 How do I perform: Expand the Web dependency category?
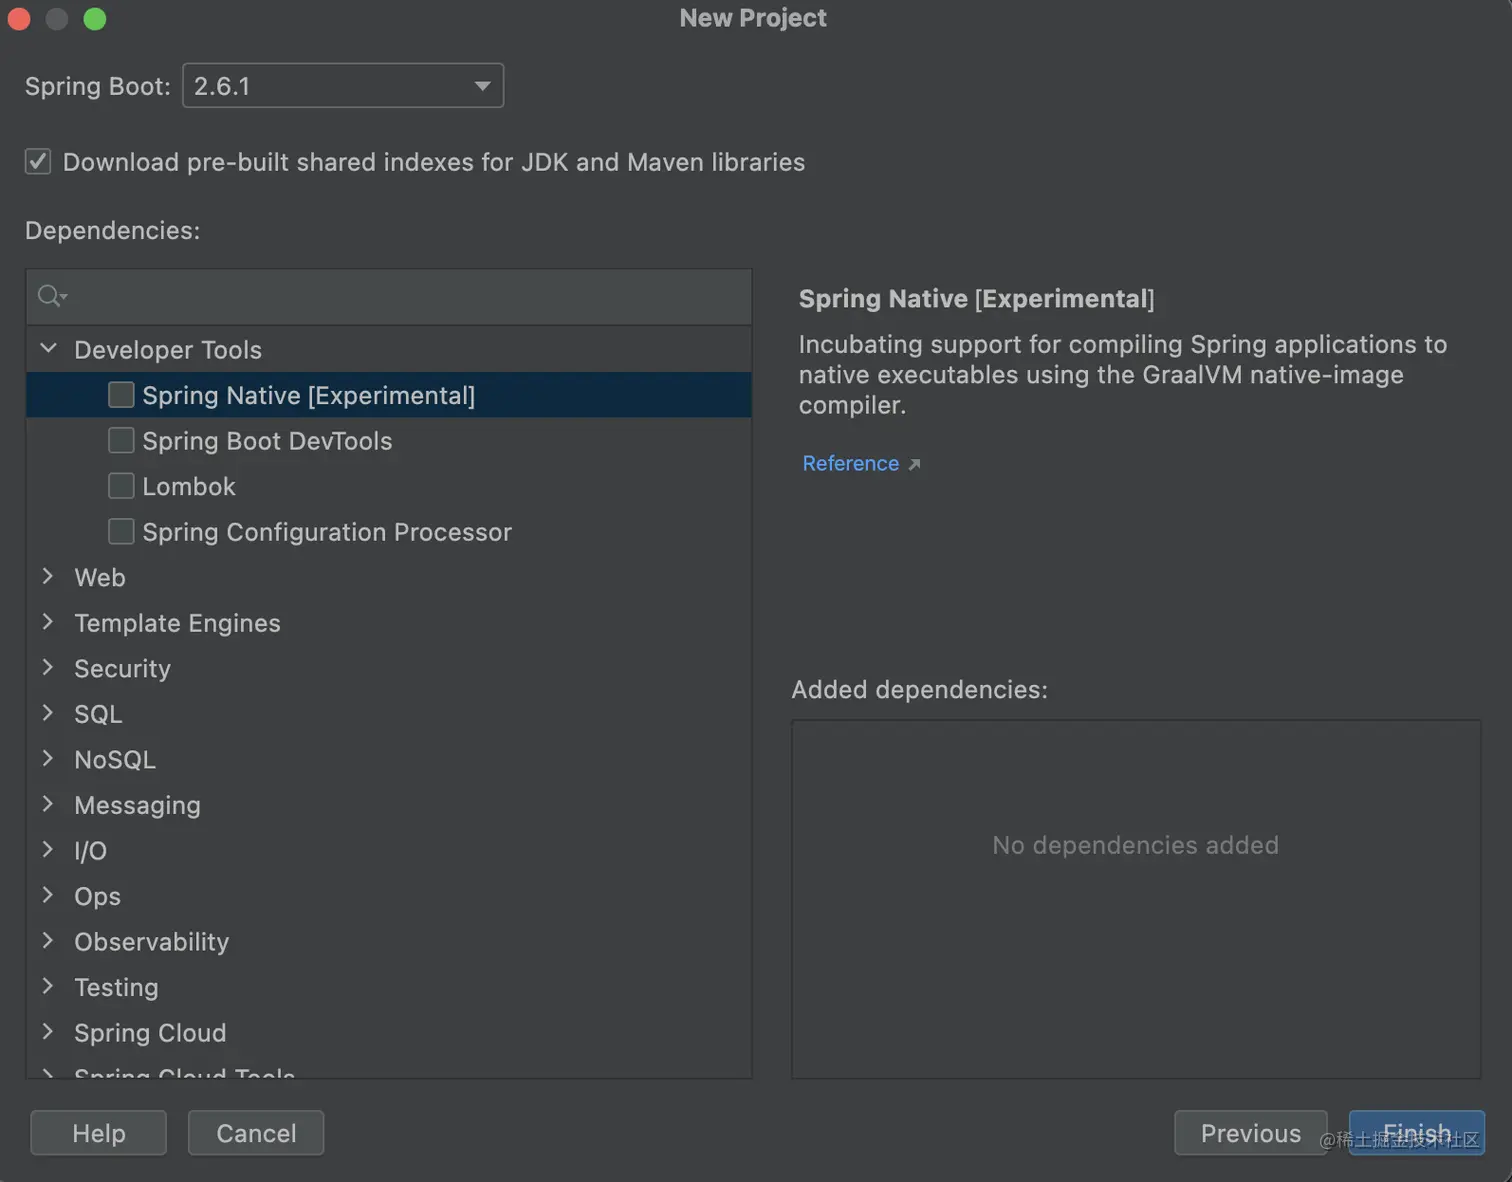(x=48, y=577)
